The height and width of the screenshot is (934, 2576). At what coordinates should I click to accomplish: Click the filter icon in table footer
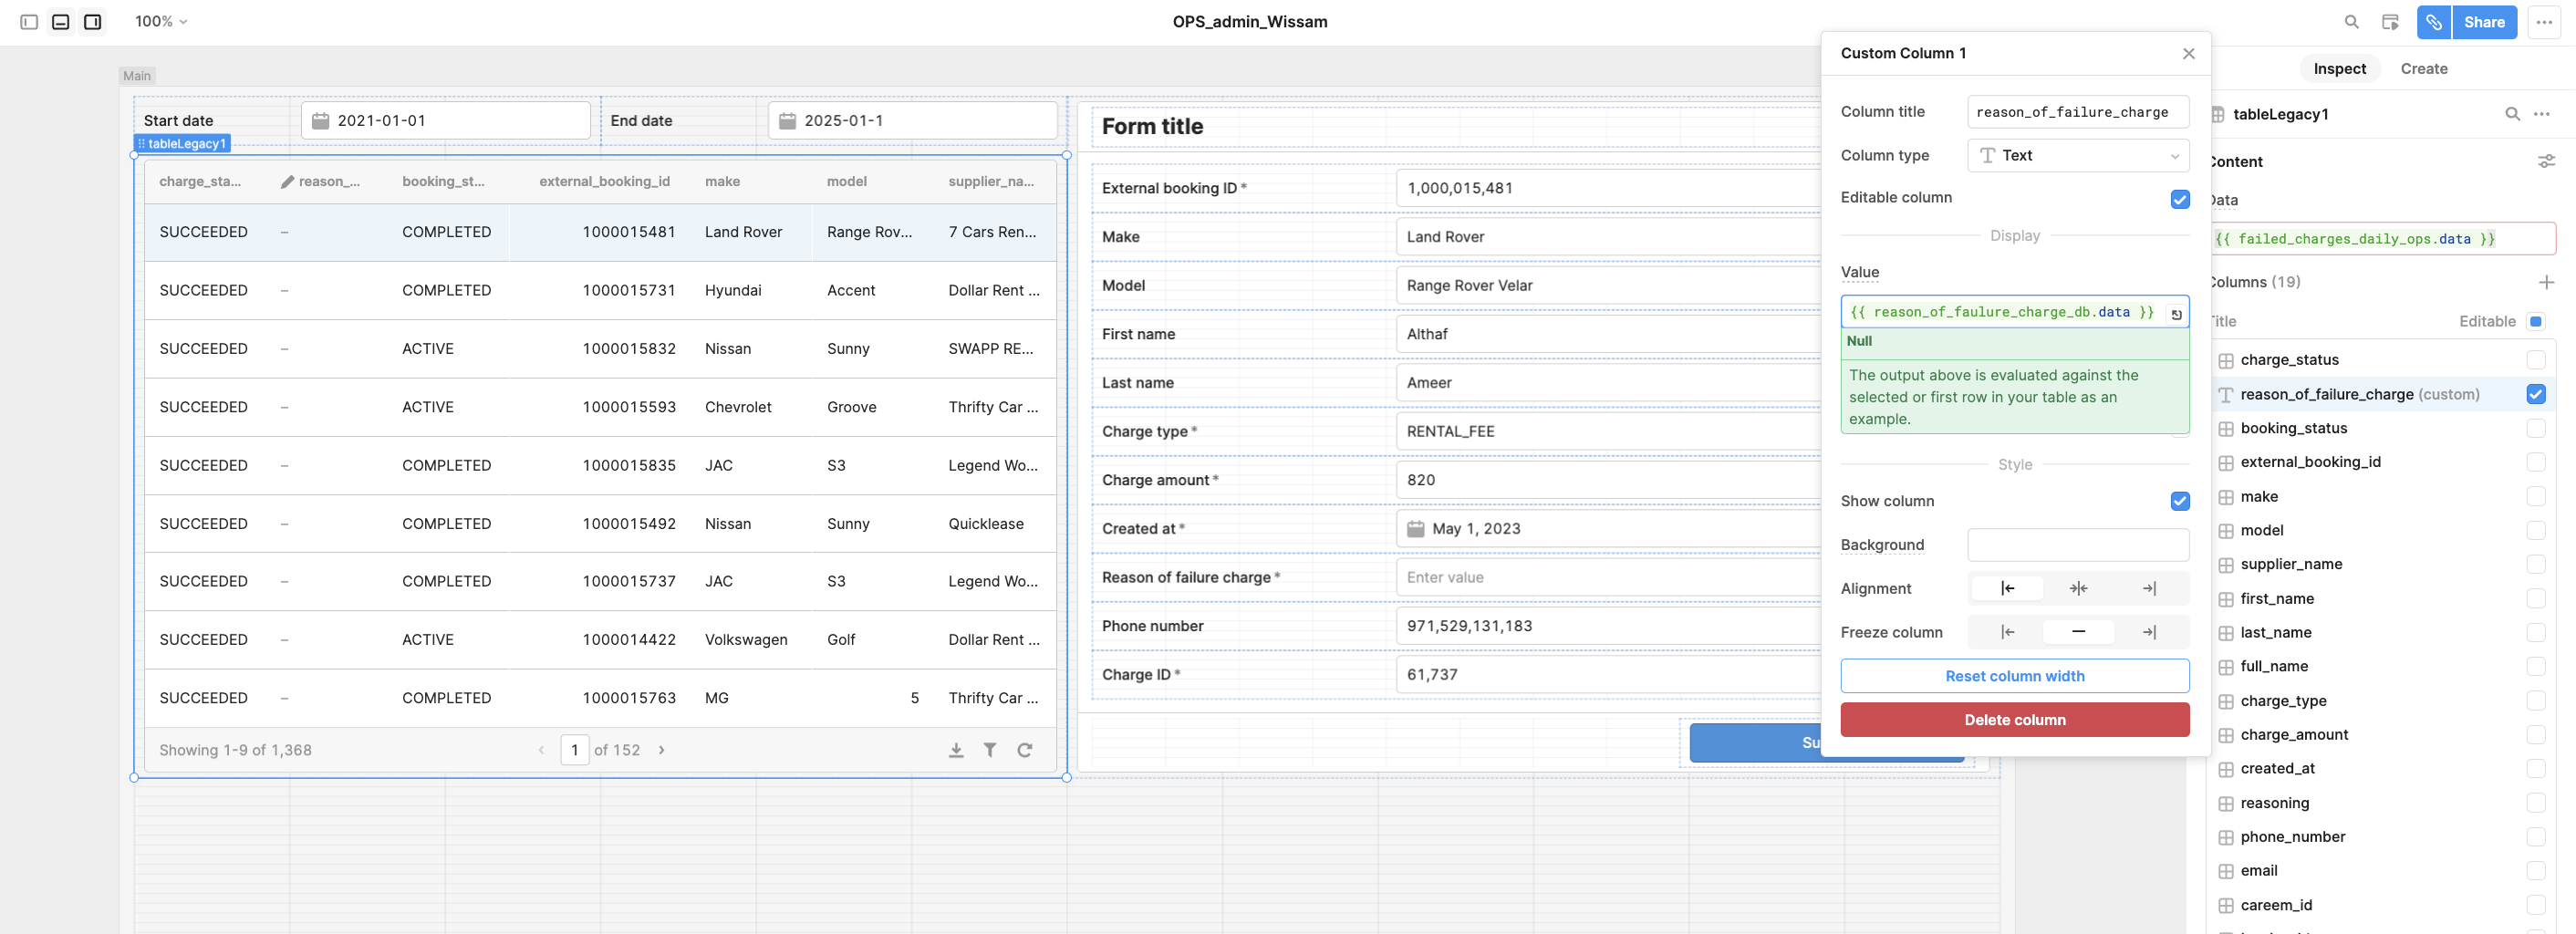[x=989, y=750]
